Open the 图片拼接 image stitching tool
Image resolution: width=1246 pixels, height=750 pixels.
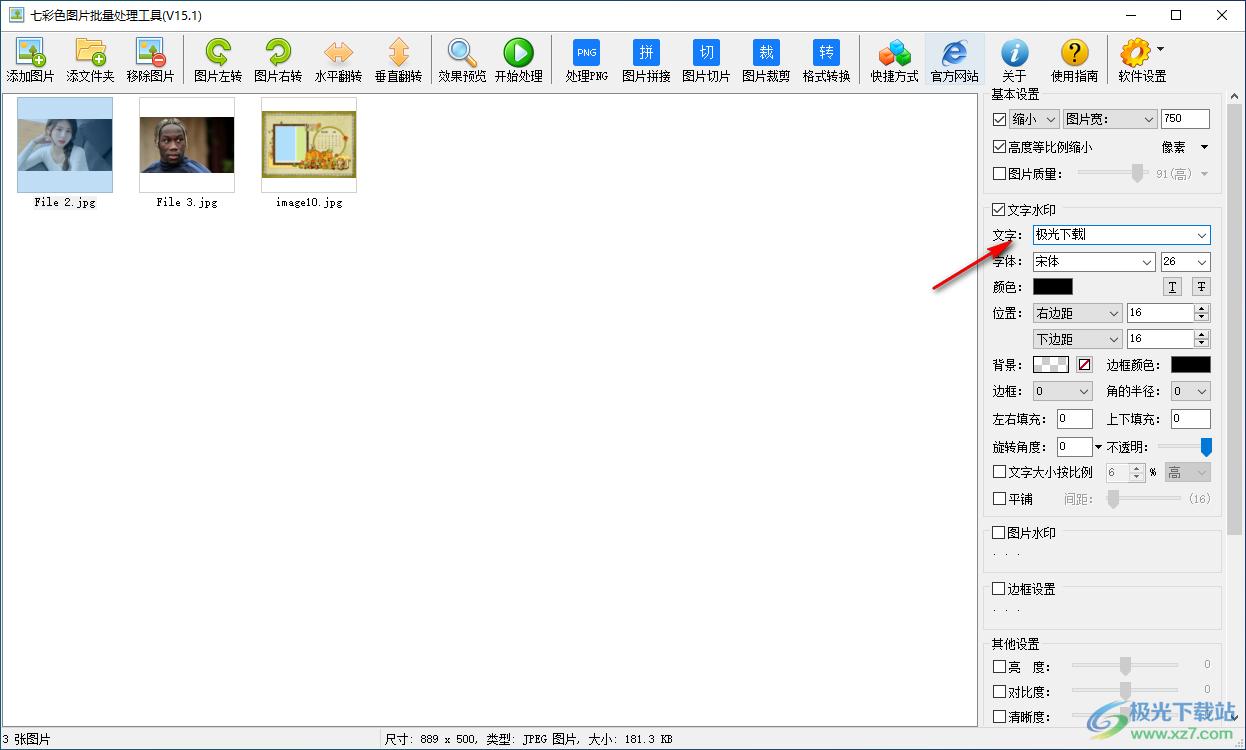[646, 60]
